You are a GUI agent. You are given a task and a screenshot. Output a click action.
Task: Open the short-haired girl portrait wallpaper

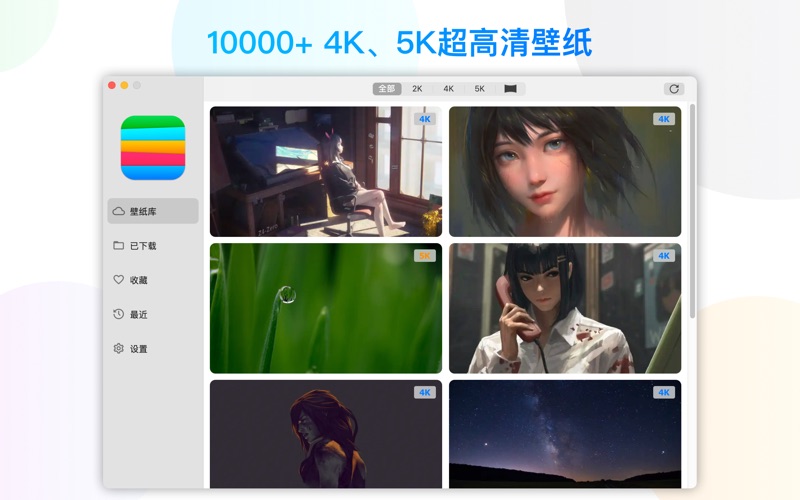coord(565,171)
